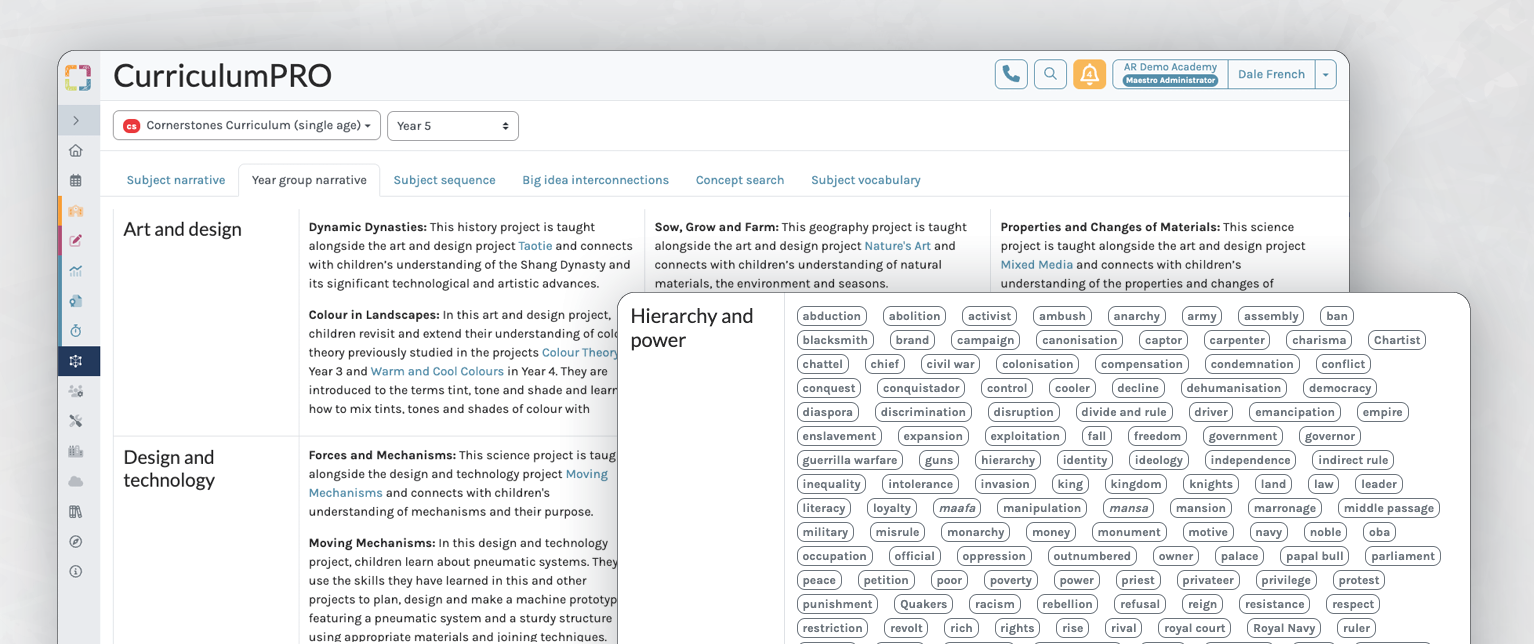Open the calendar icon in sidebar
1534x644 pixels.
[x=76, y=181]
